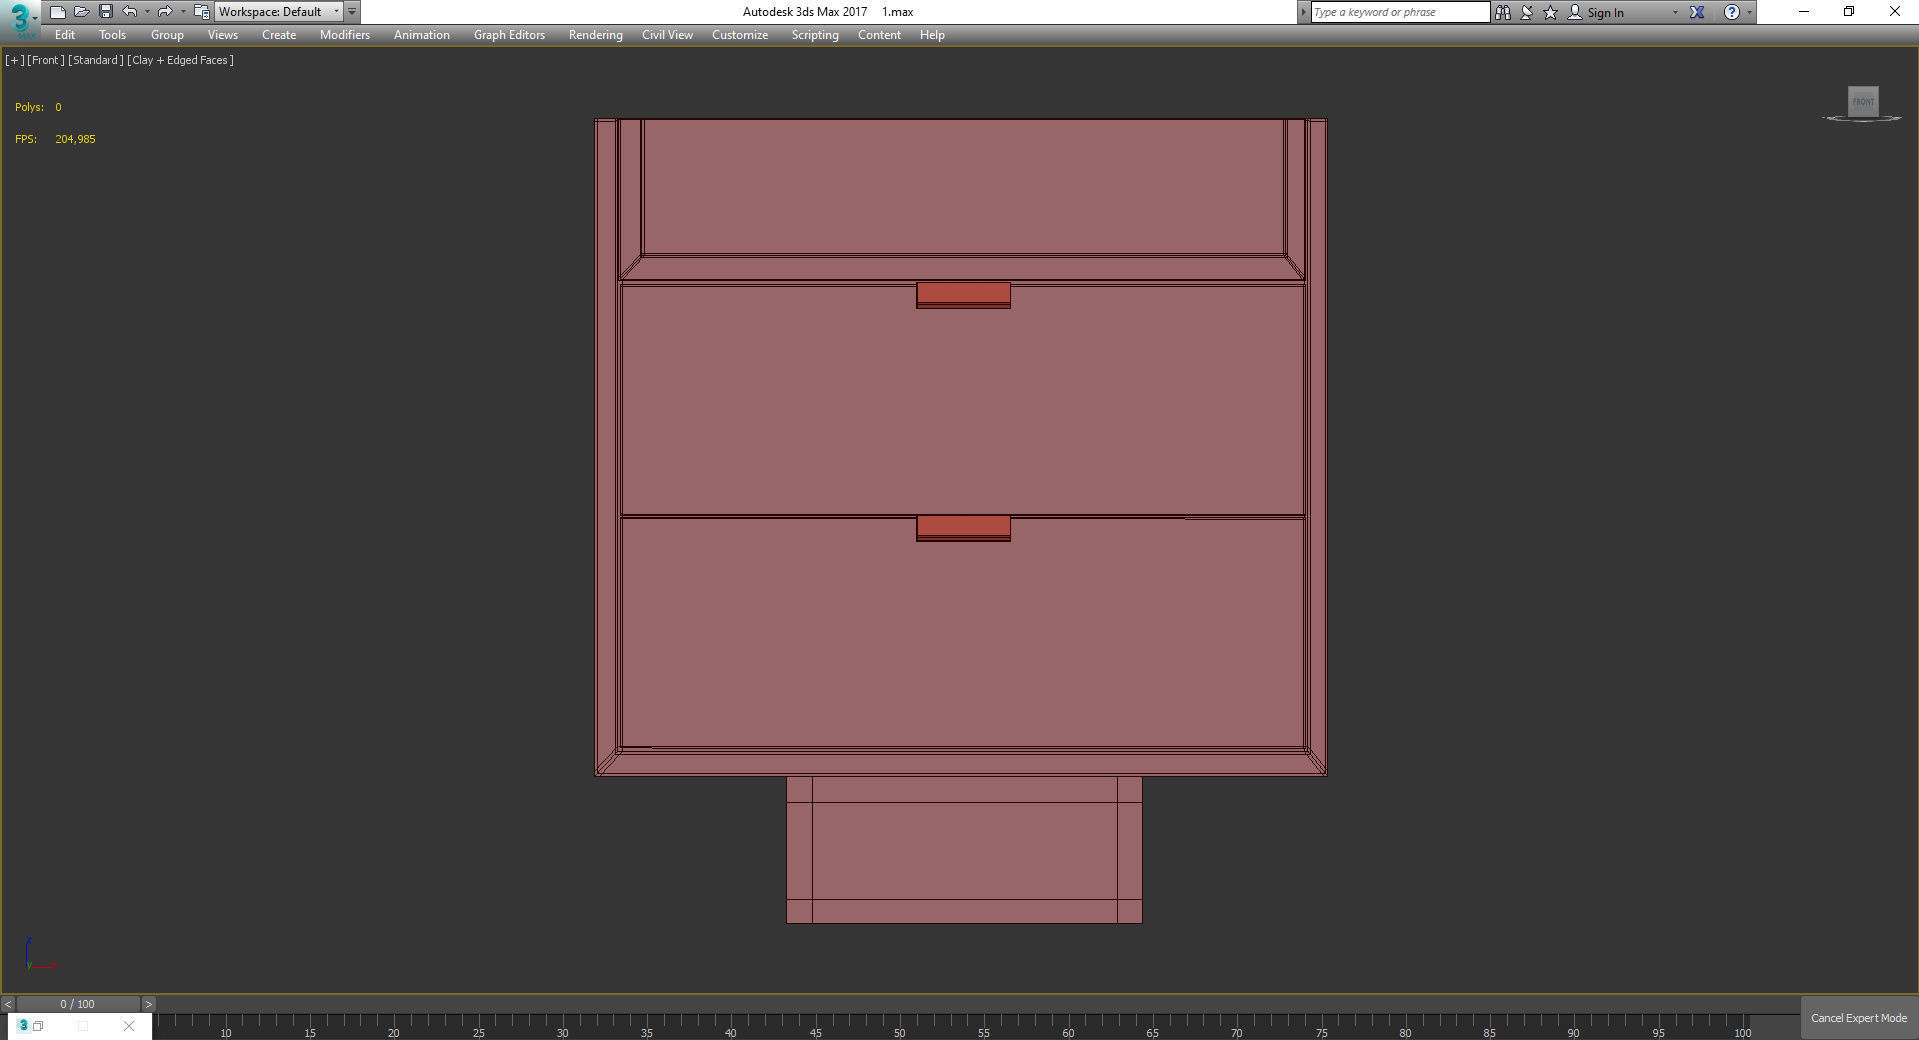This screenshot has height=1040, width=1919.
Task: Click the binoculars search icon
Action: pos(1502,12)
